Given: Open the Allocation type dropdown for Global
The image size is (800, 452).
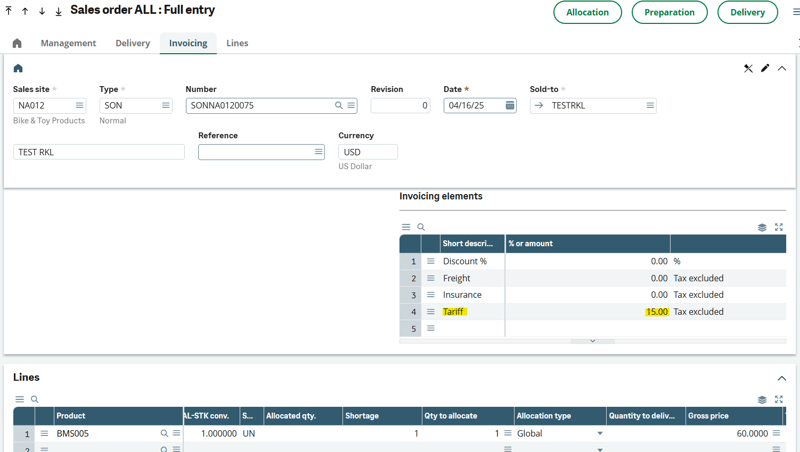Looking at the screenshot, I should [600, 434].
